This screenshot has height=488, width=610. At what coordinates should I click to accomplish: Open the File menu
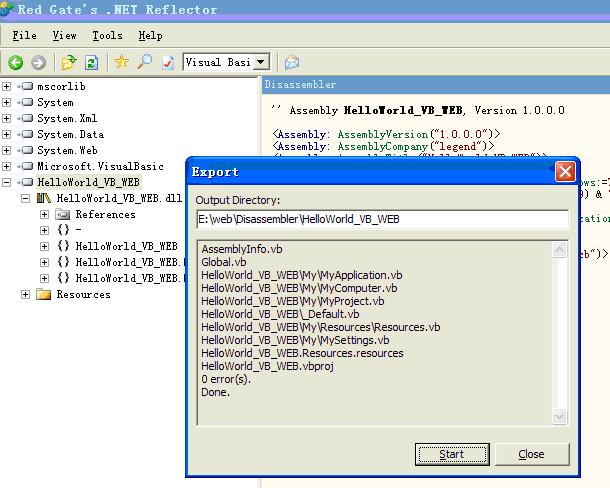(x=25, y=35)
